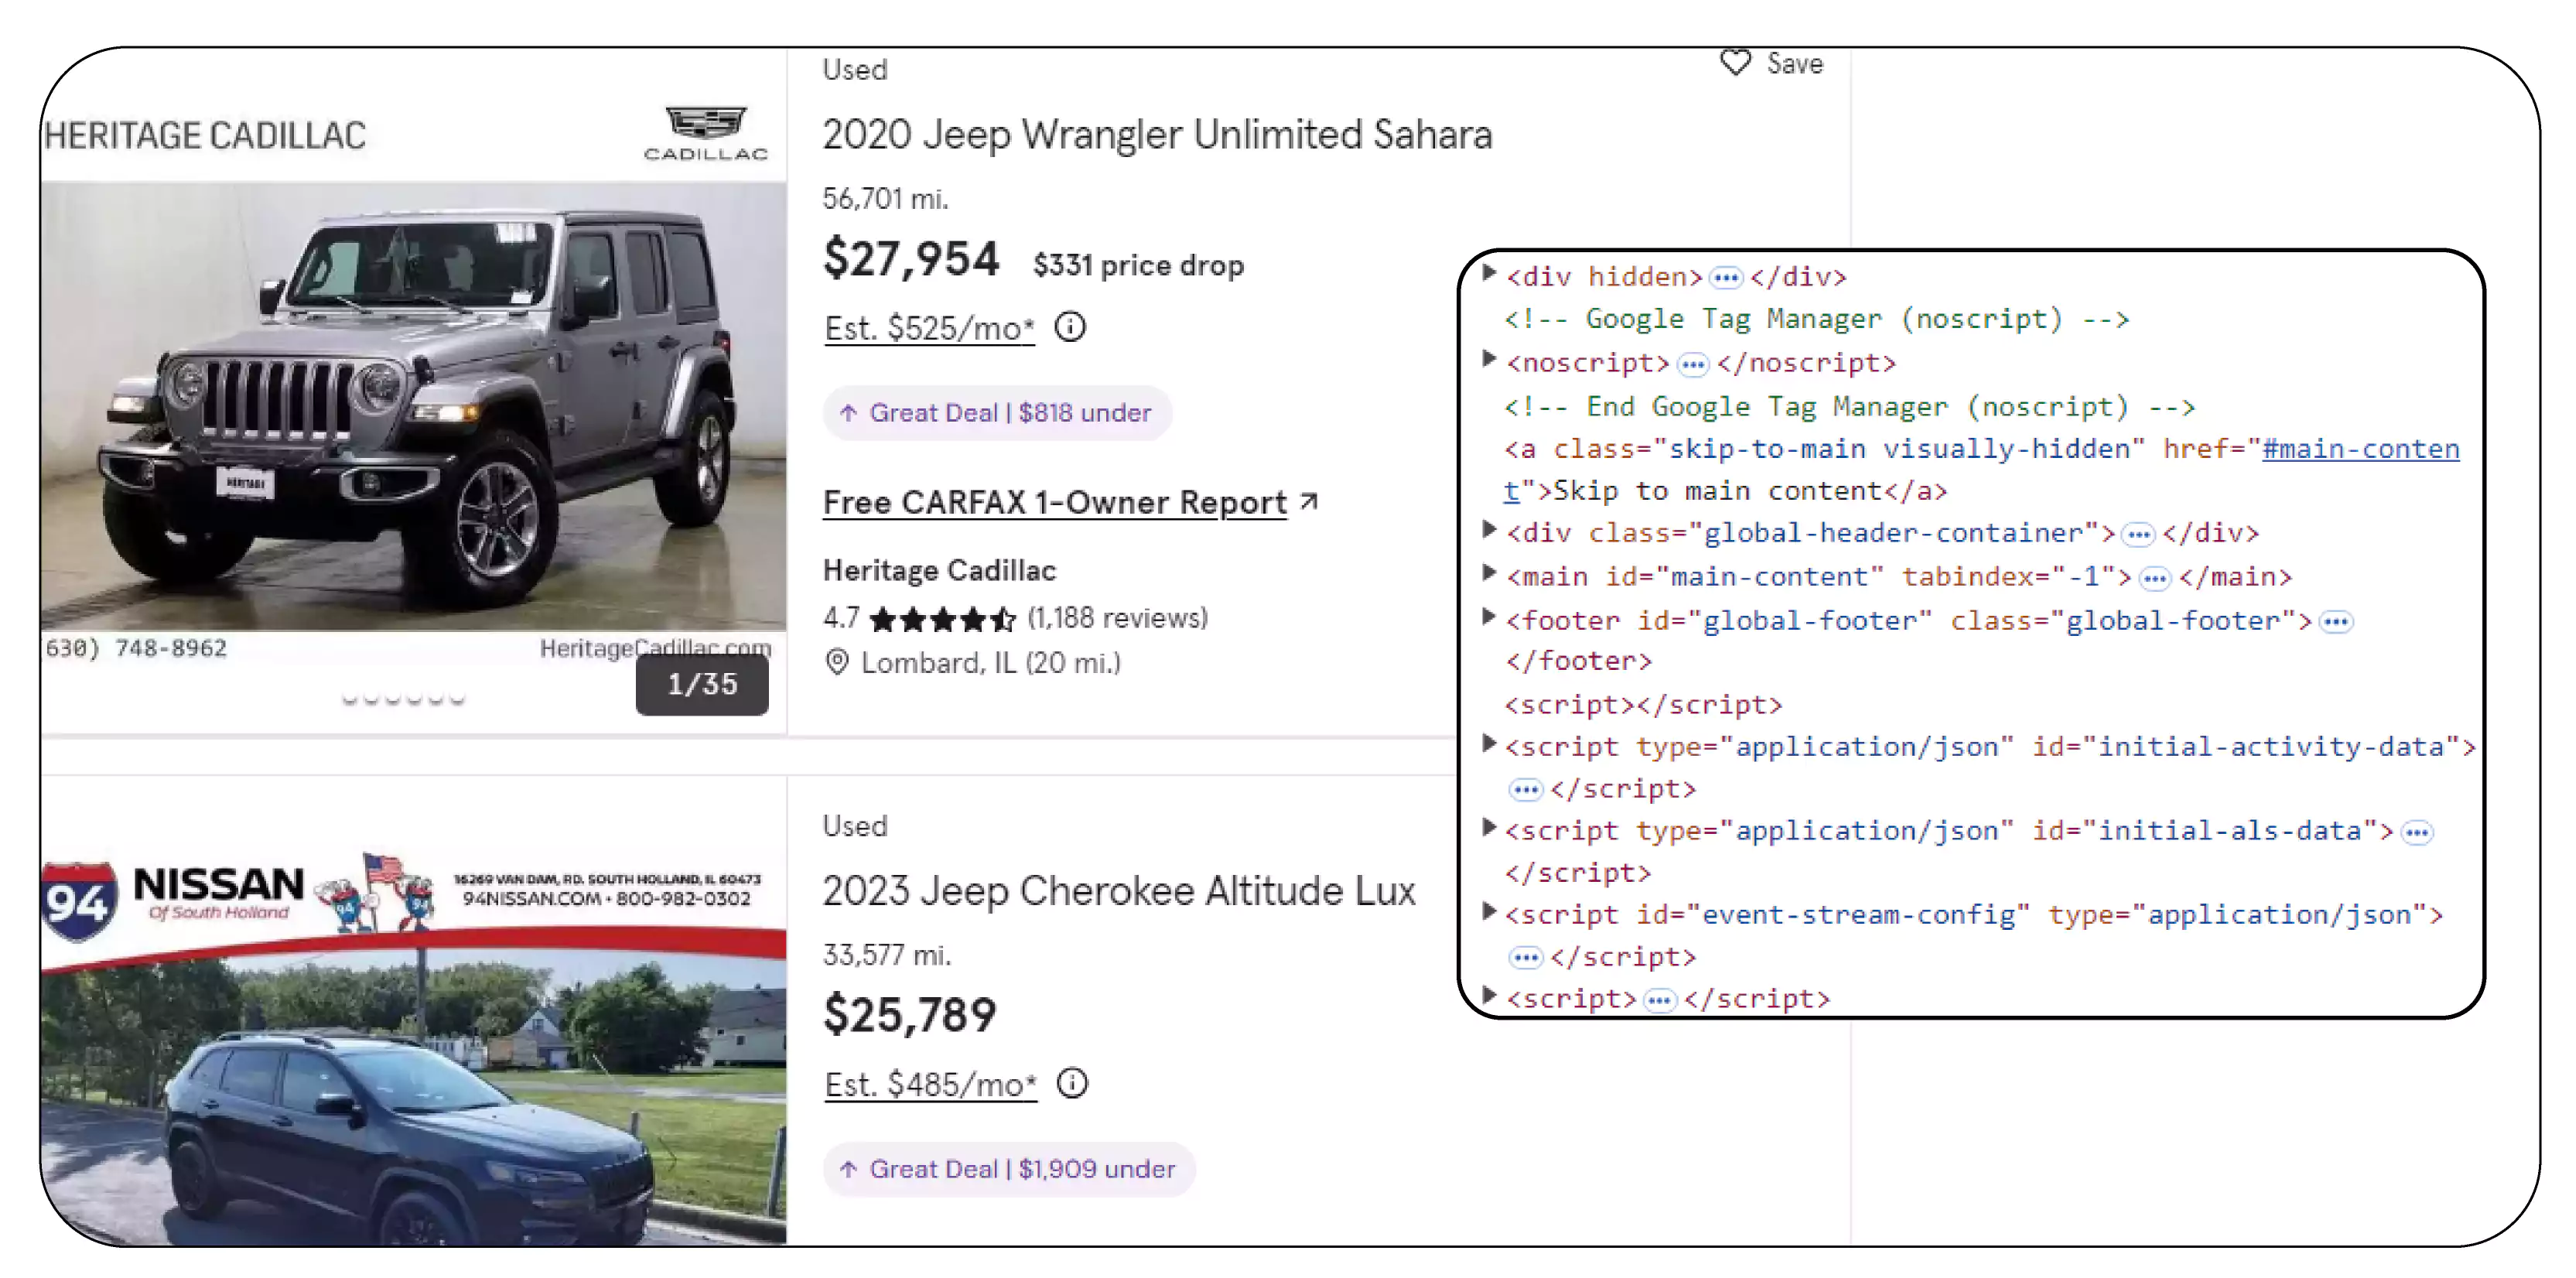Select the Google Tag Manager (noscript) comment line
Screen dimensions: 2576x1278
point(1817,319)
